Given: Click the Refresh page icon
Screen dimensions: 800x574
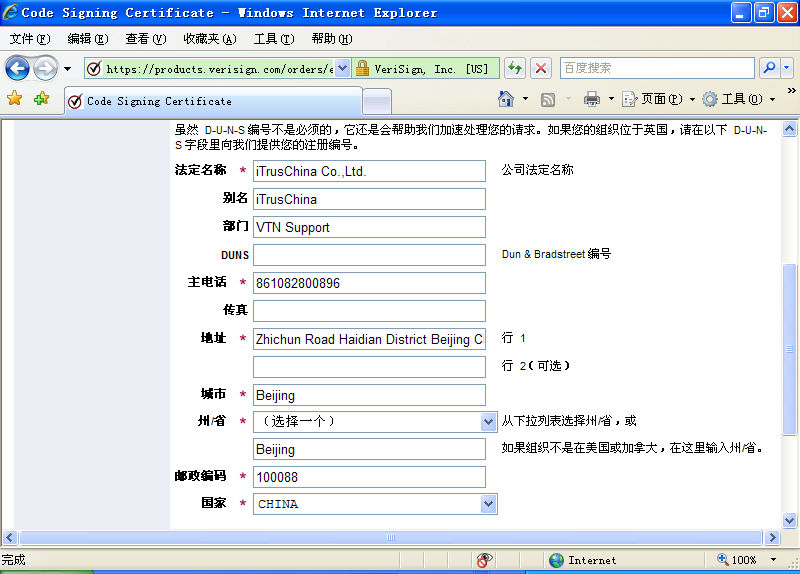Looking at the screenshot, I should click(515, 68).
